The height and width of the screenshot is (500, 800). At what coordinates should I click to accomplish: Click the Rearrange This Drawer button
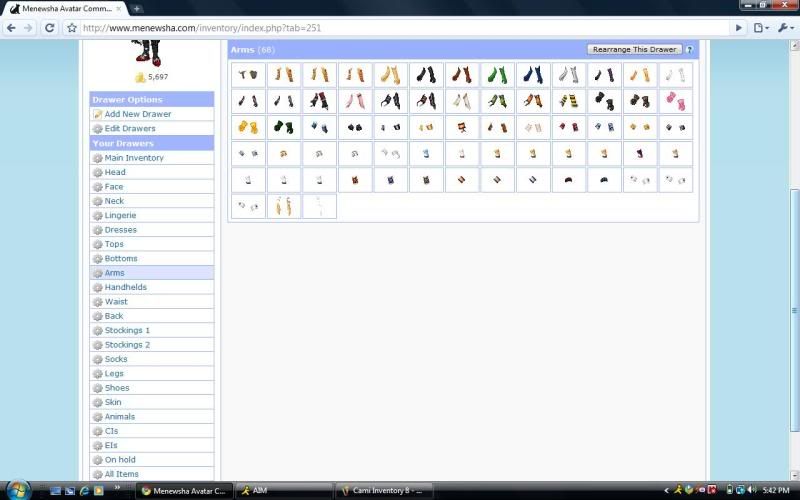634,49
